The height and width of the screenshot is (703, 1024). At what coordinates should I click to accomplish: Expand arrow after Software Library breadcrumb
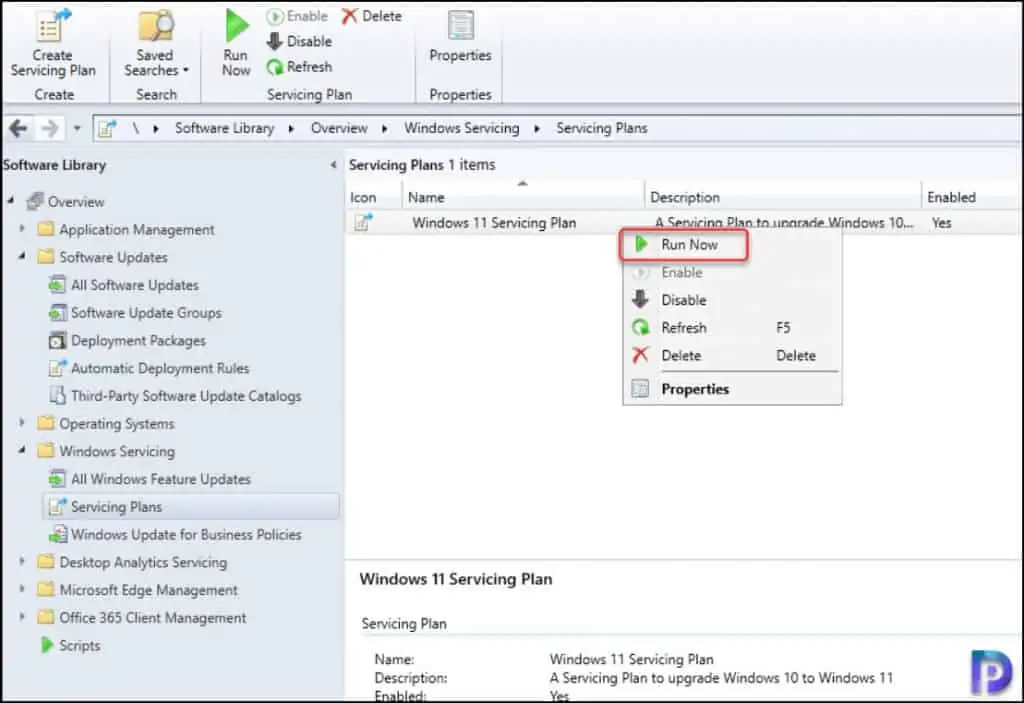[291, 129]
